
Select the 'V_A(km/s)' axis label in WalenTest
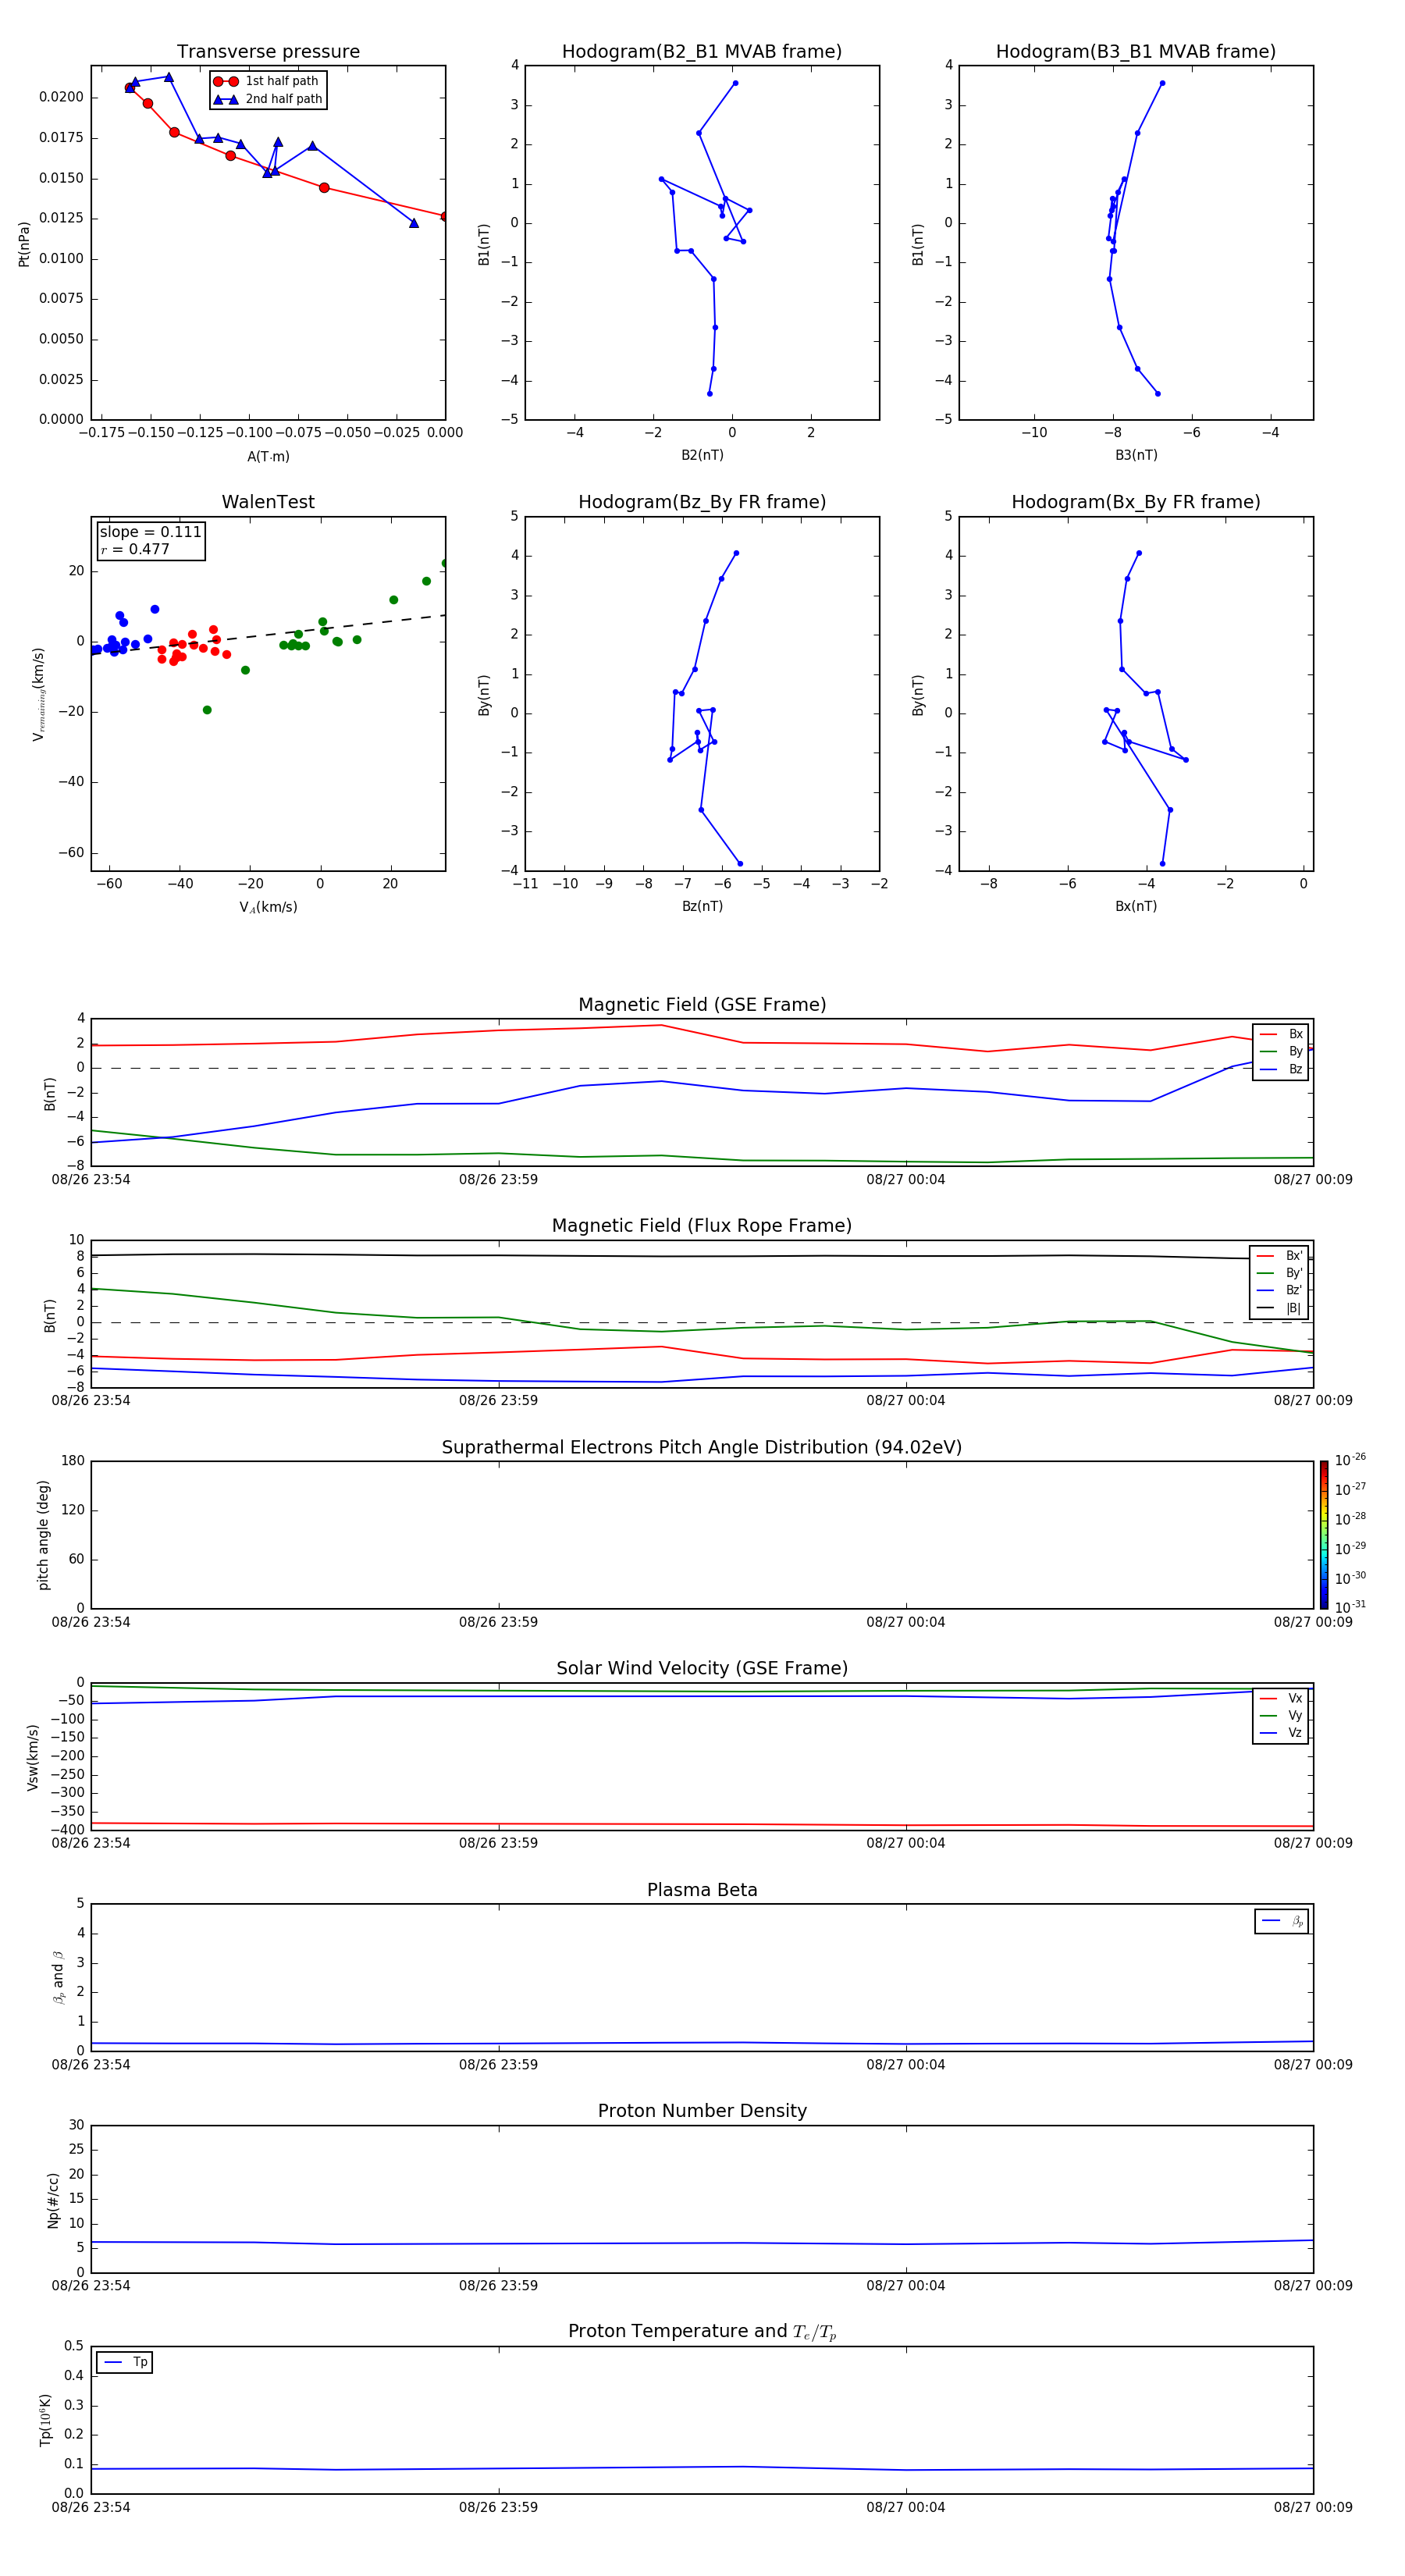(268, 907)
